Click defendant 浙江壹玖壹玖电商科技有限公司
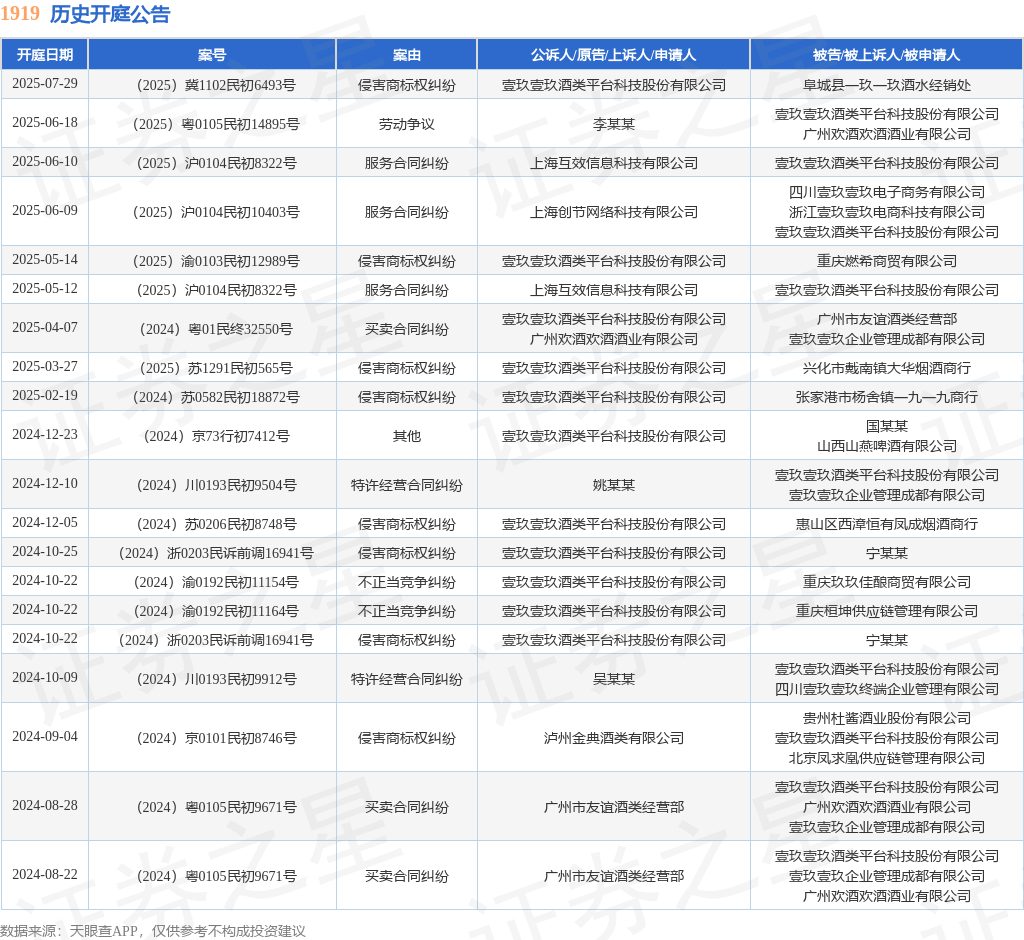Screen dimensions: 1024x940 pos(886,212)
